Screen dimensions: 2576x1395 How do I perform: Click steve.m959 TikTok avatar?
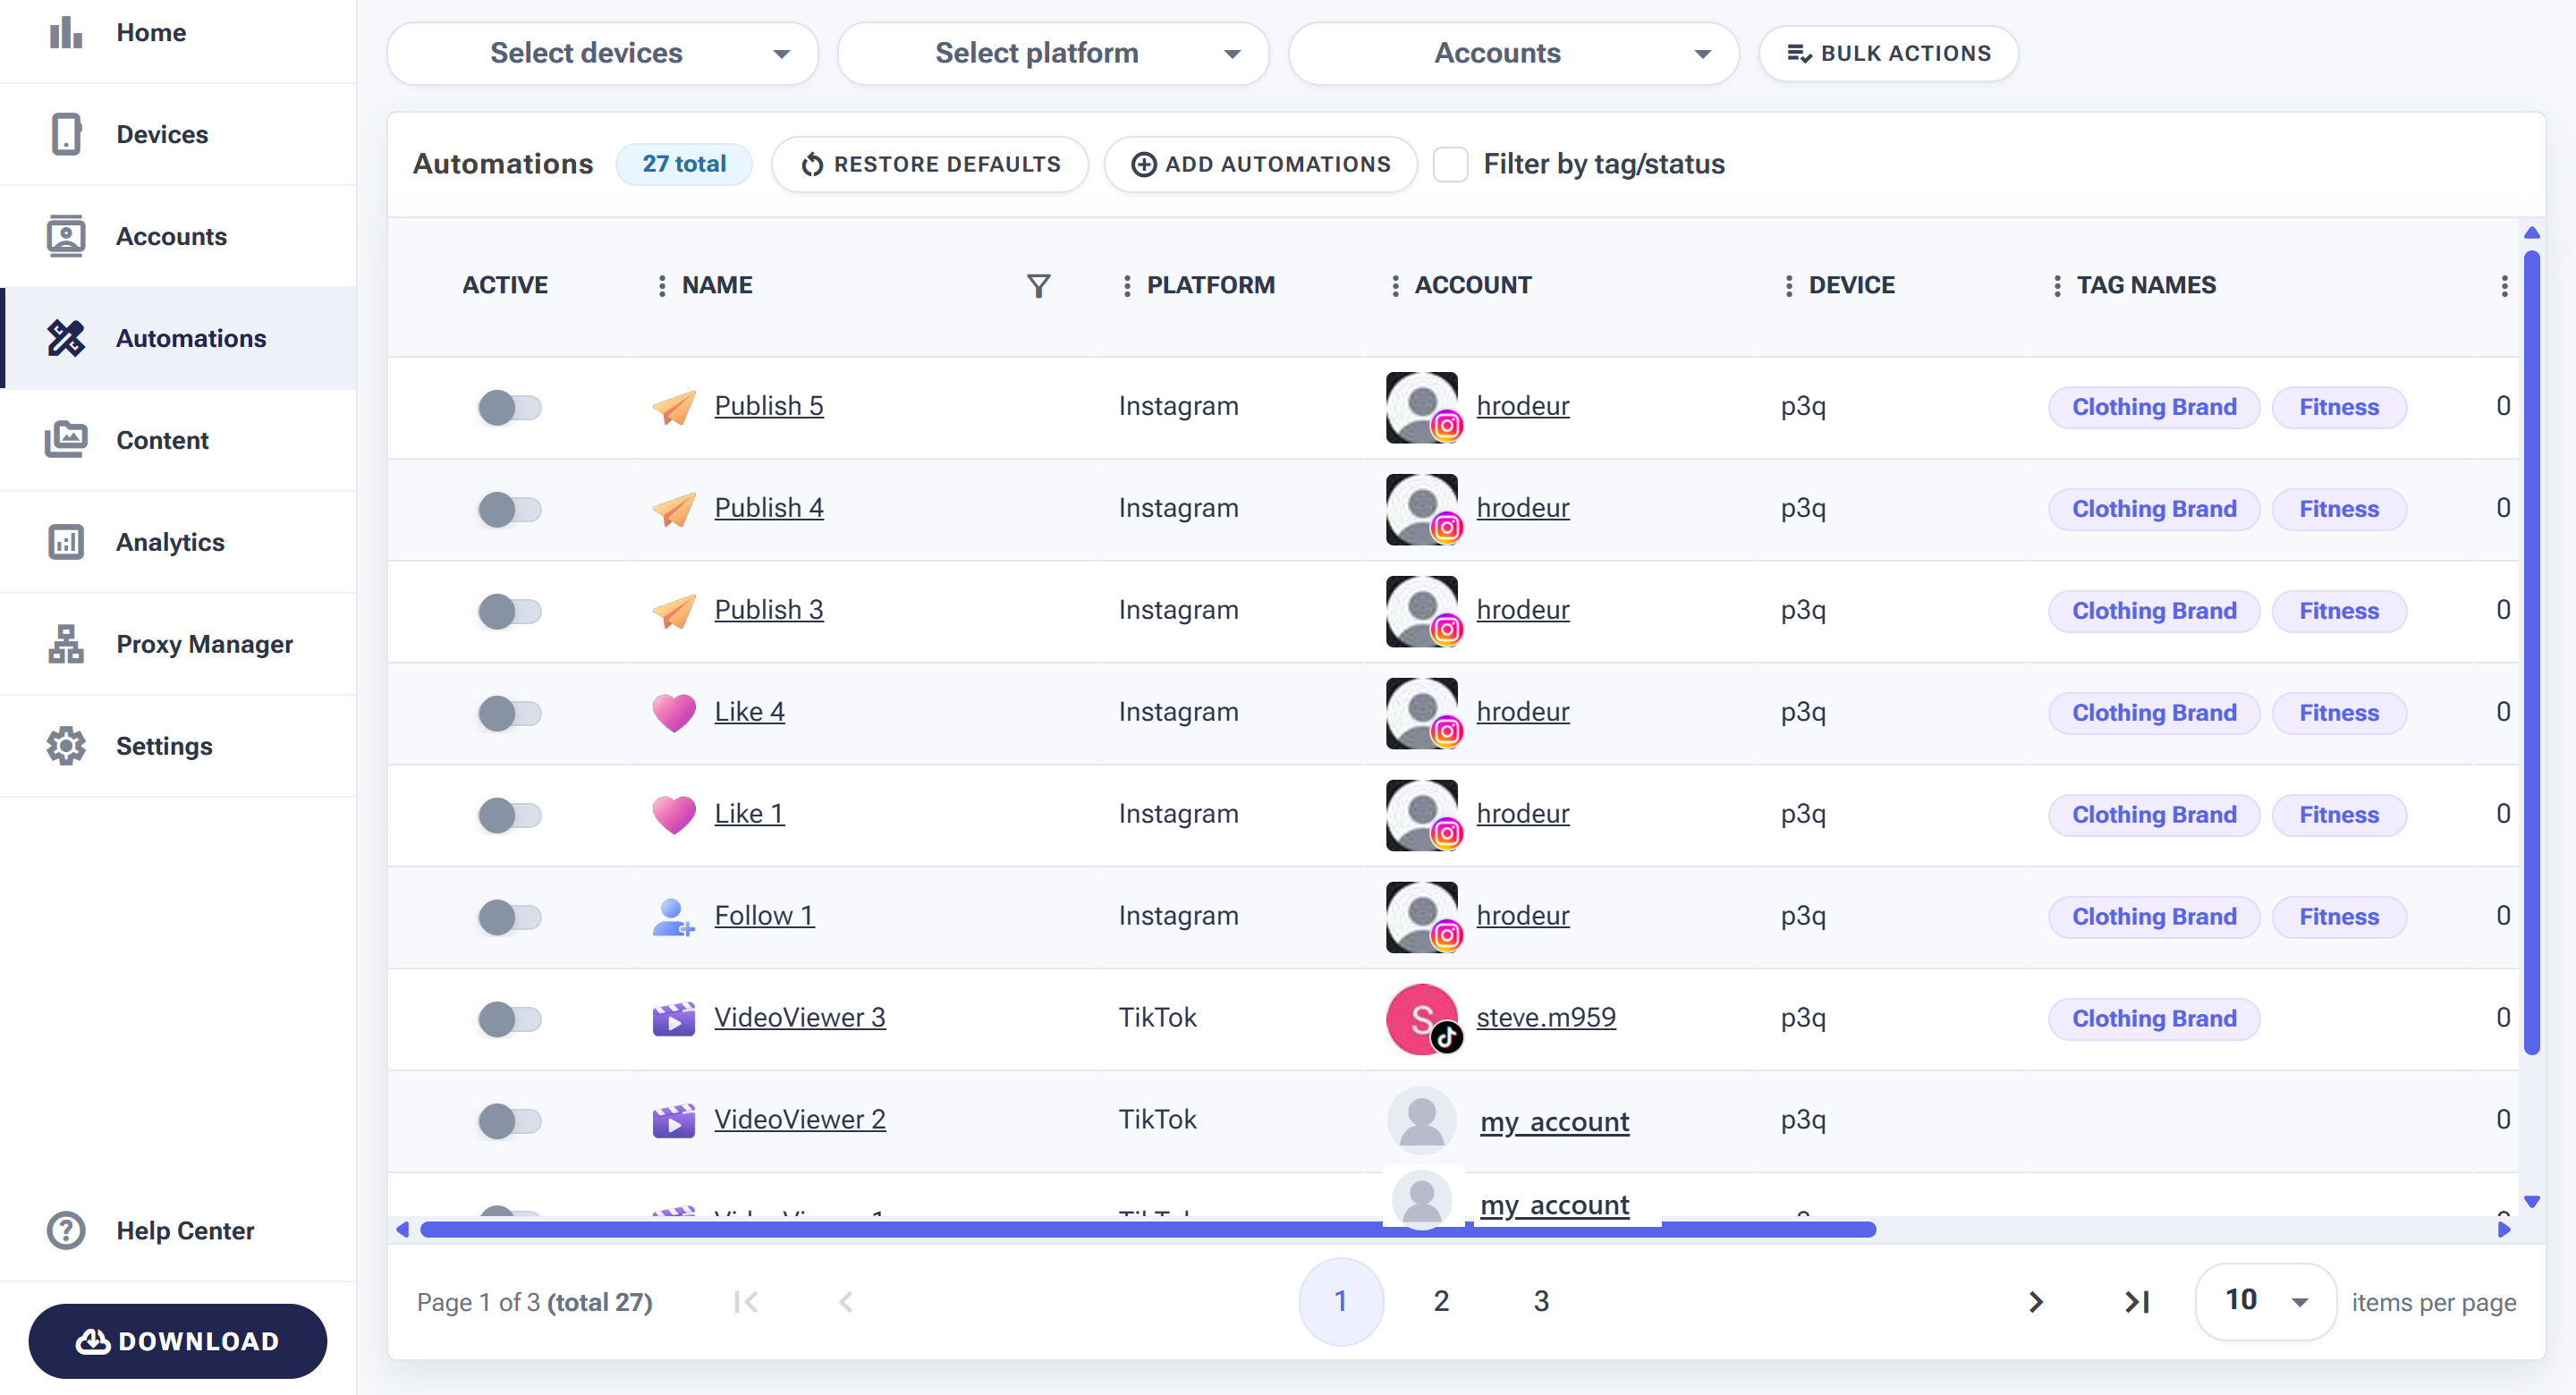[1423, 1019]
